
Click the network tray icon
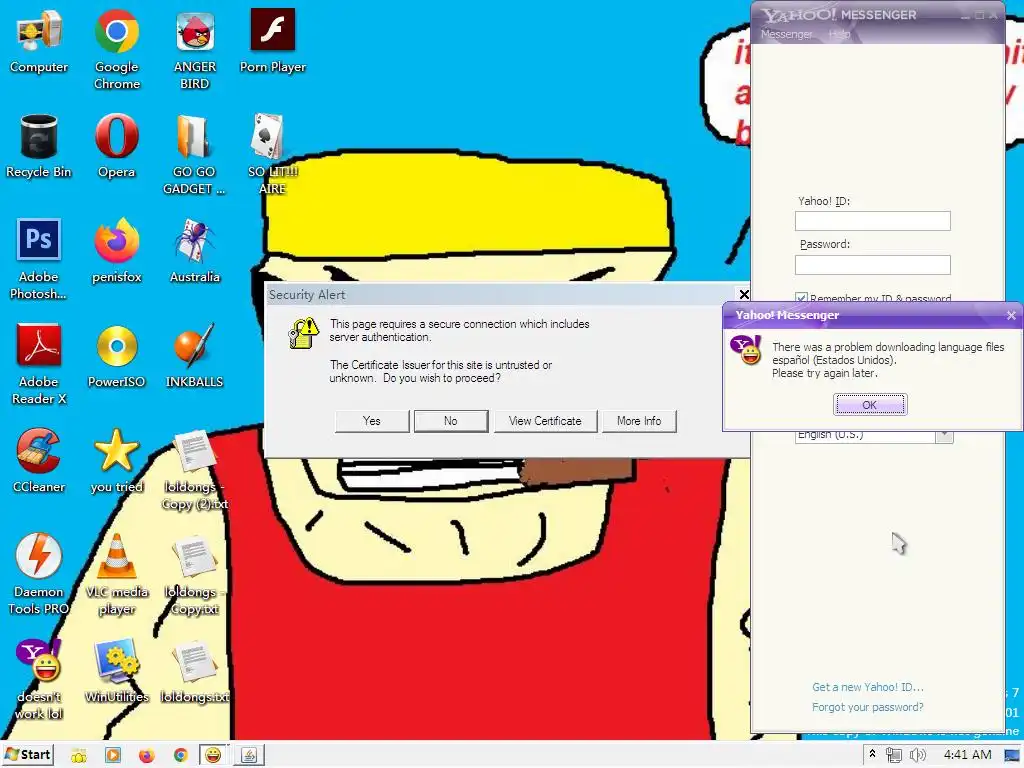click(x=893, y=756)
